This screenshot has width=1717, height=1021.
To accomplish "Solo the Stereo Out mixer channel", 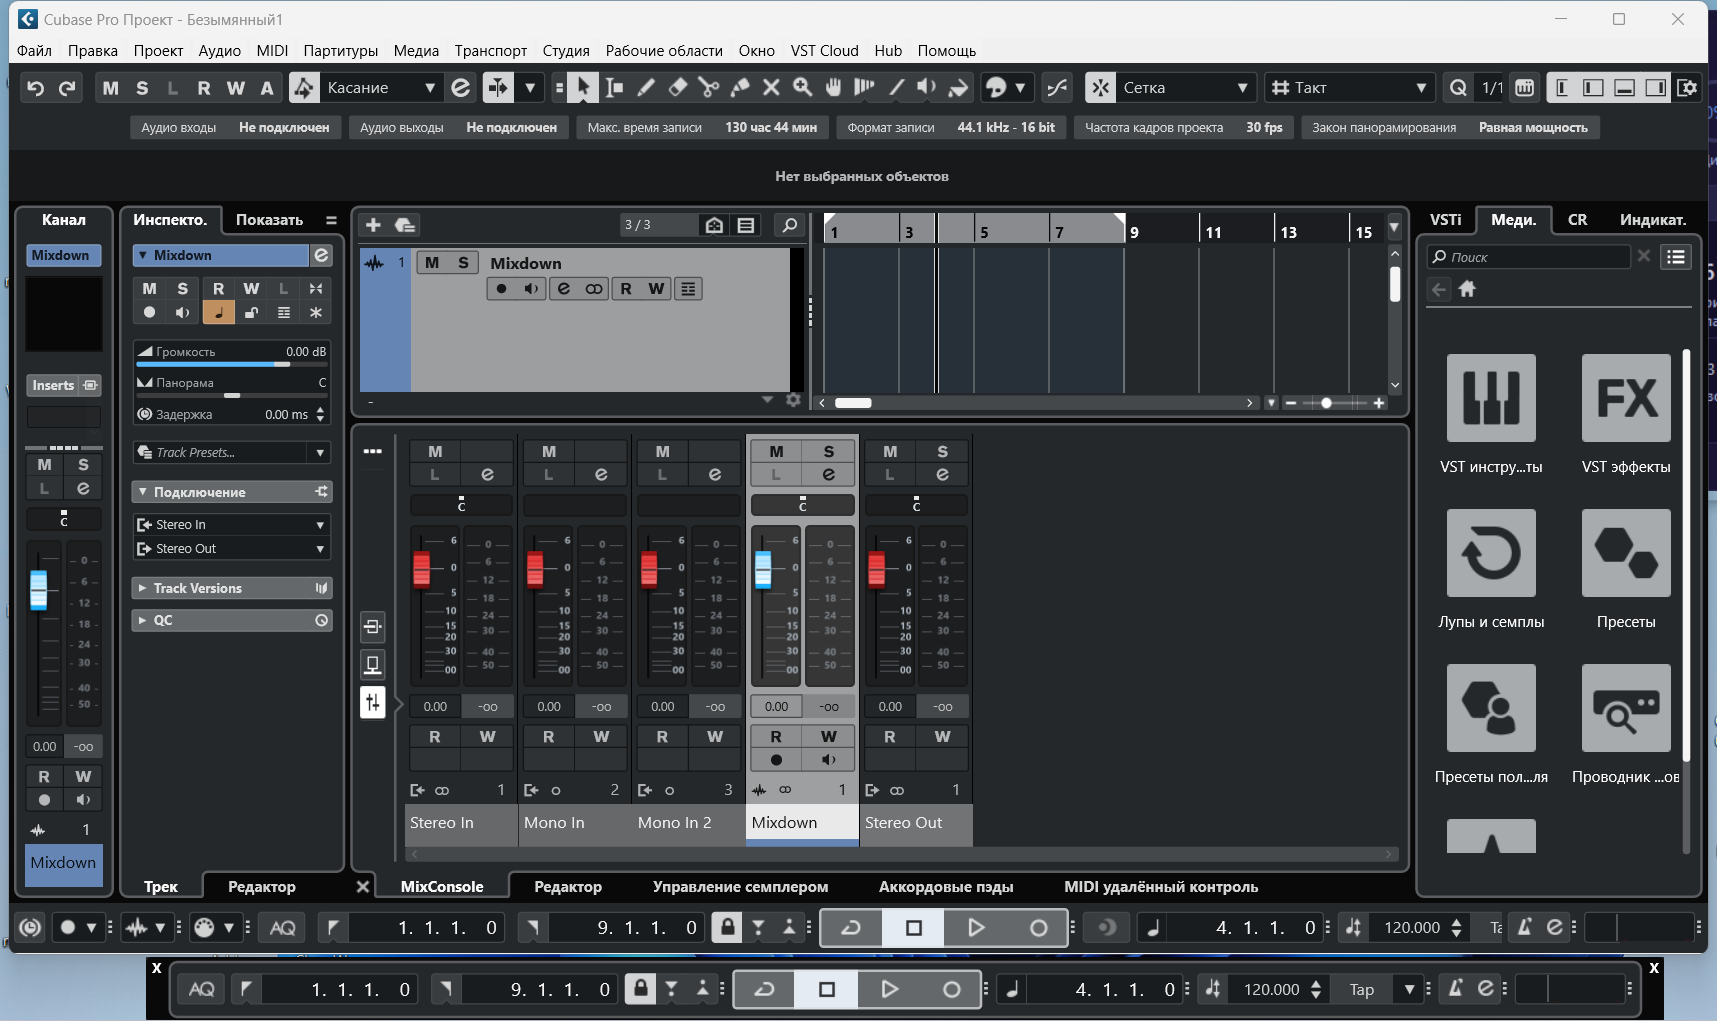I will 942,452.
